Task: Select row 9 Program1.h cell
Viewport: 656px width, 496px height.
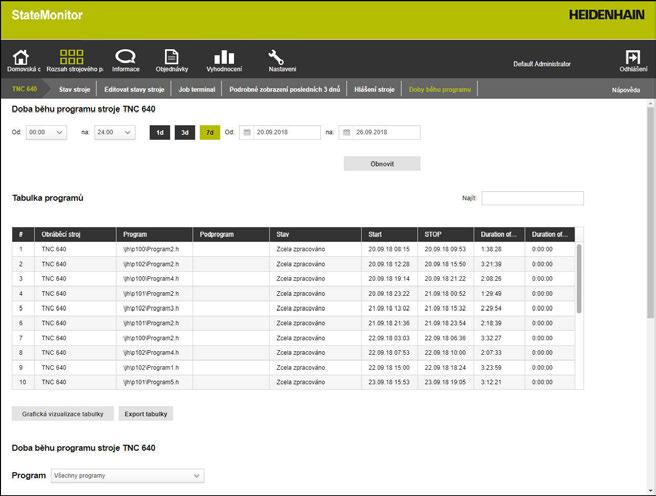Action: pos(151,368)
